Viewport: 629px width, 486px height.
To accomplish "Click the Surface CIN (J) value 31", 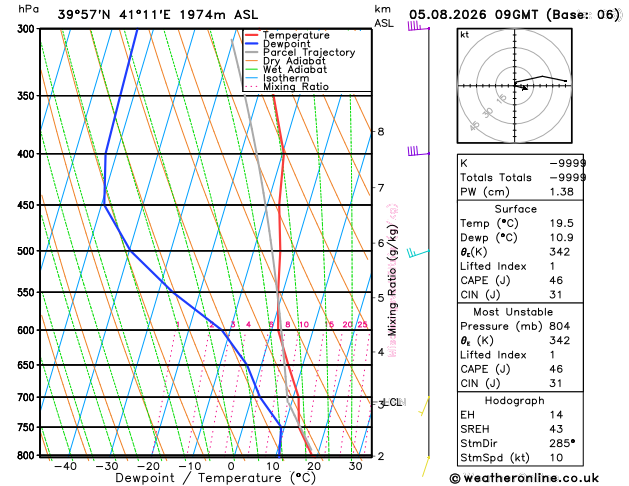I will click(556, 295).
